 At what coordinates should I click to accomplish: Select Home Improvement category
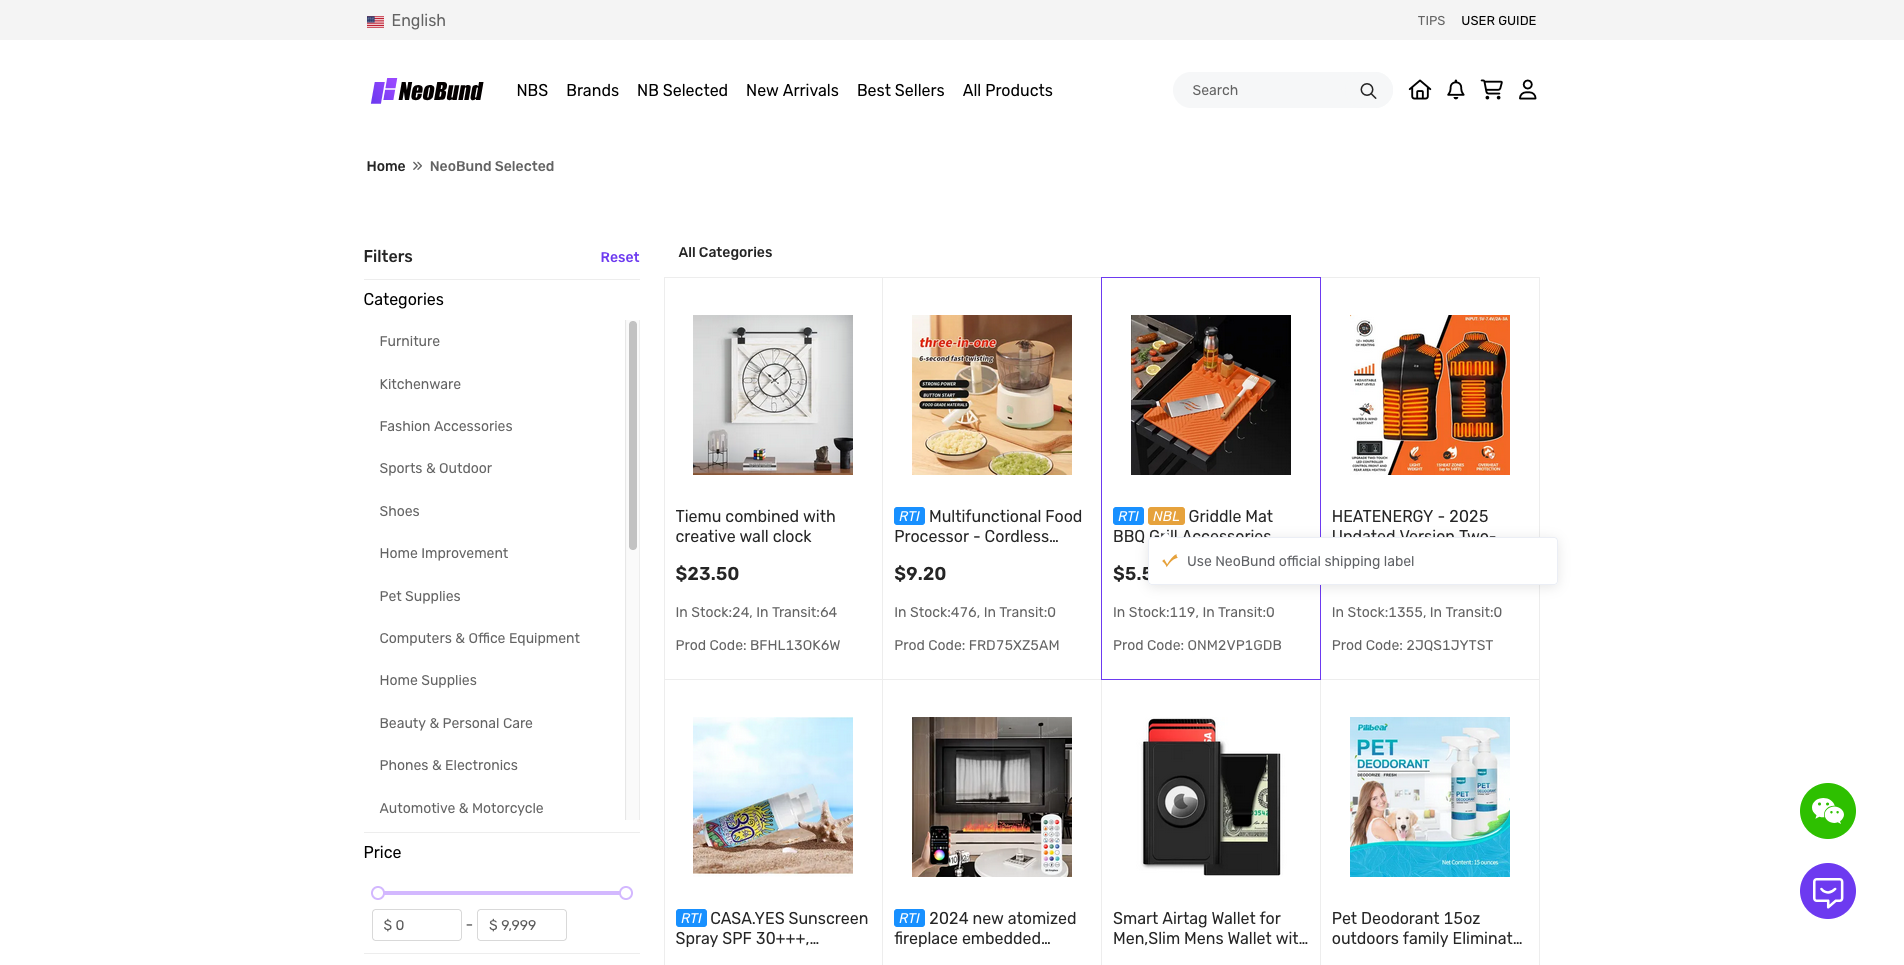[x=444, y=553]
